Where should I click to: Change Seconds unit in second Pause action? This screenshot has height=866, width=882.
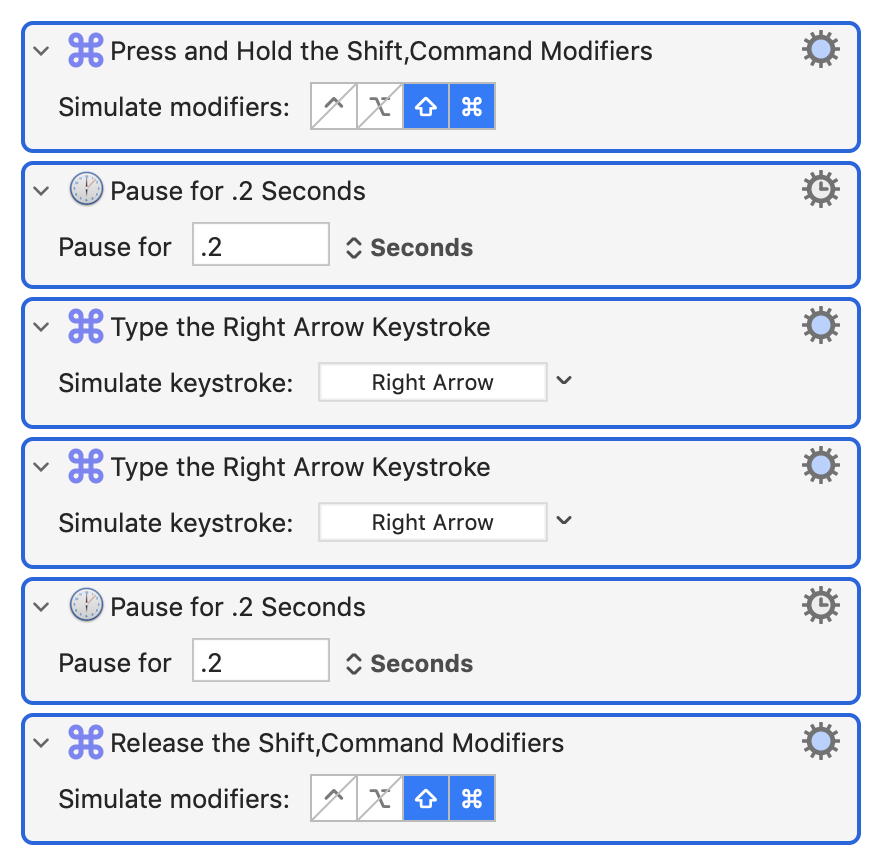[410, 664]
